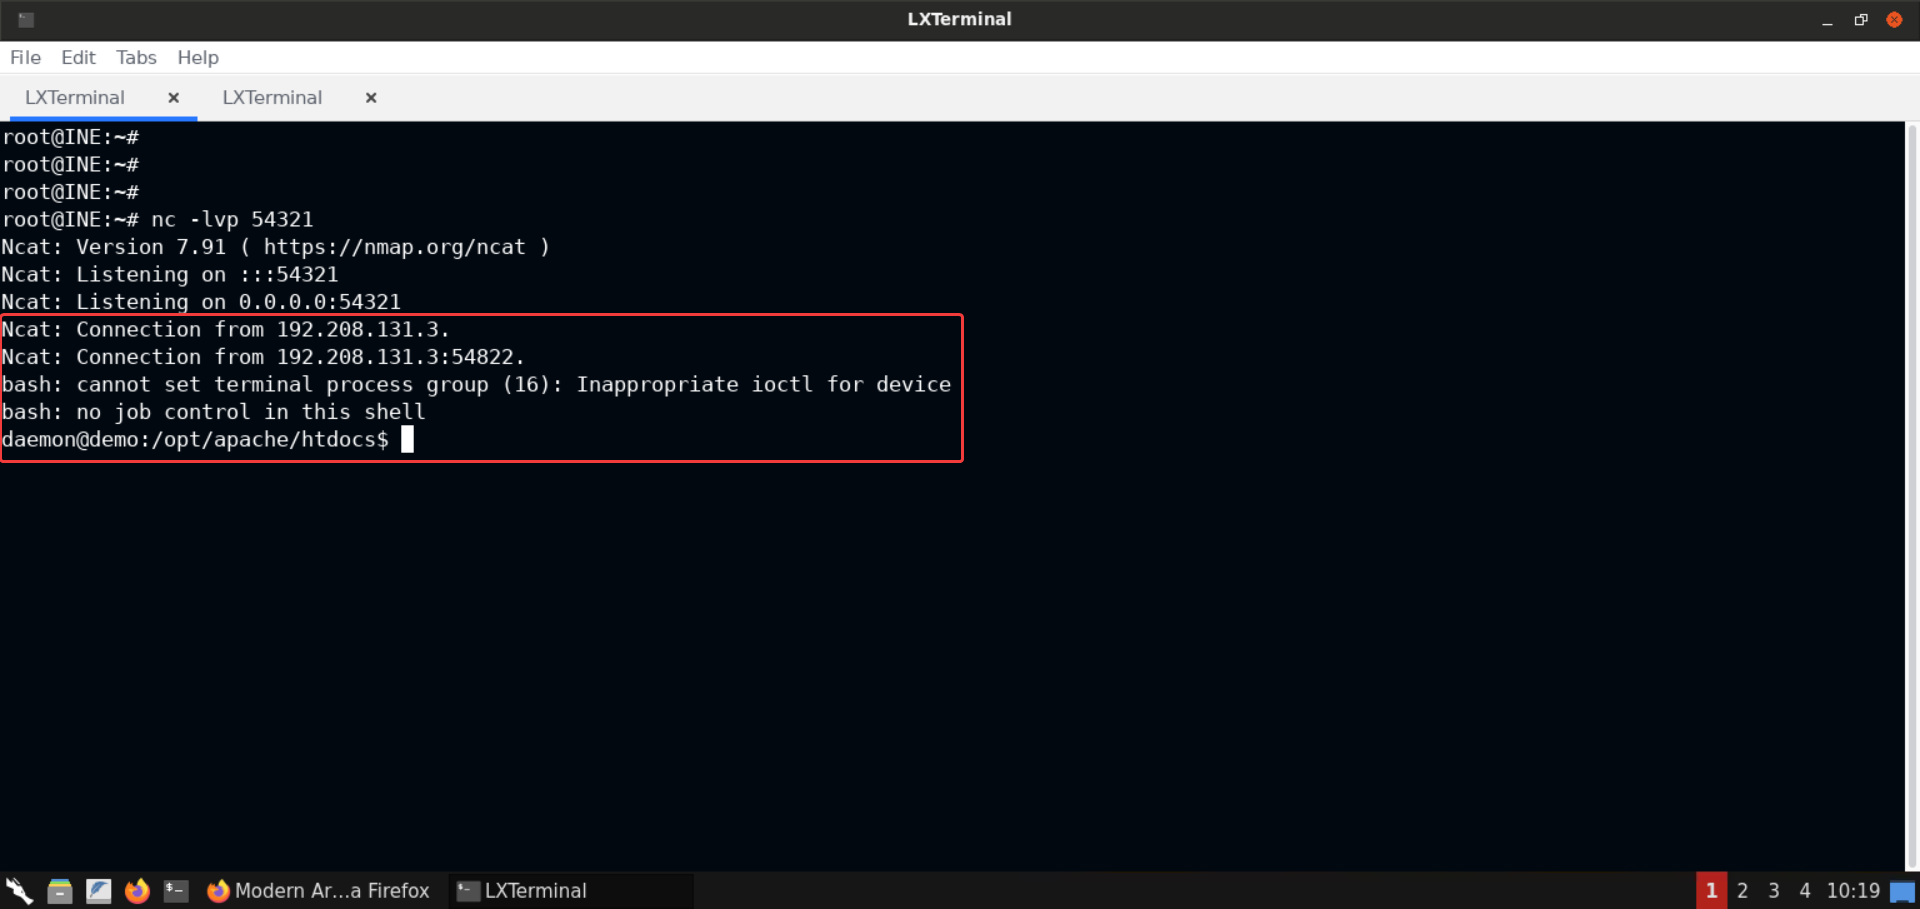Viewport: 1920px width, 909px height.
Task: Launch the file manager from the panel
Action: tap(60, 890)
